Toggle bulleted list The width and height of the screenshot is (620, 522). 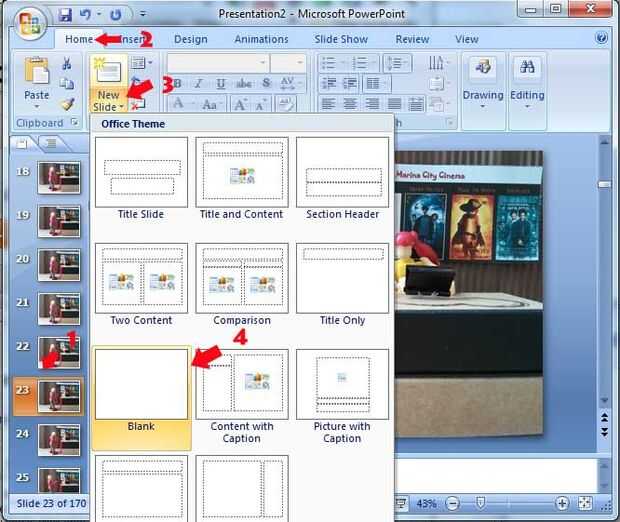pyautogui.click(x=332, y=63)
